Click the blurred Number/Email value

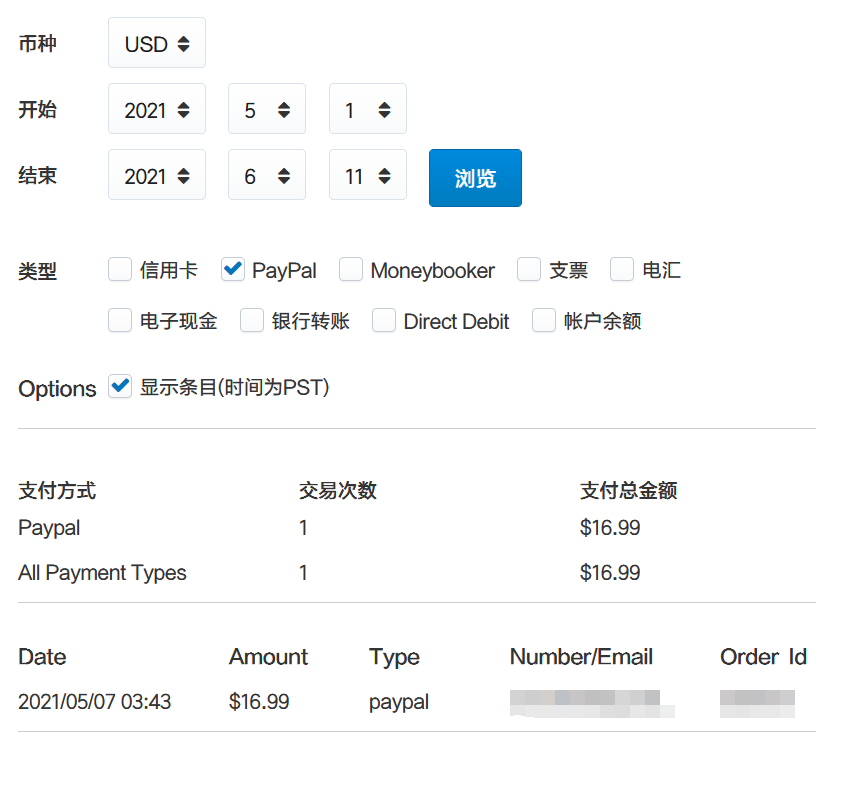(x=590, y=702)
